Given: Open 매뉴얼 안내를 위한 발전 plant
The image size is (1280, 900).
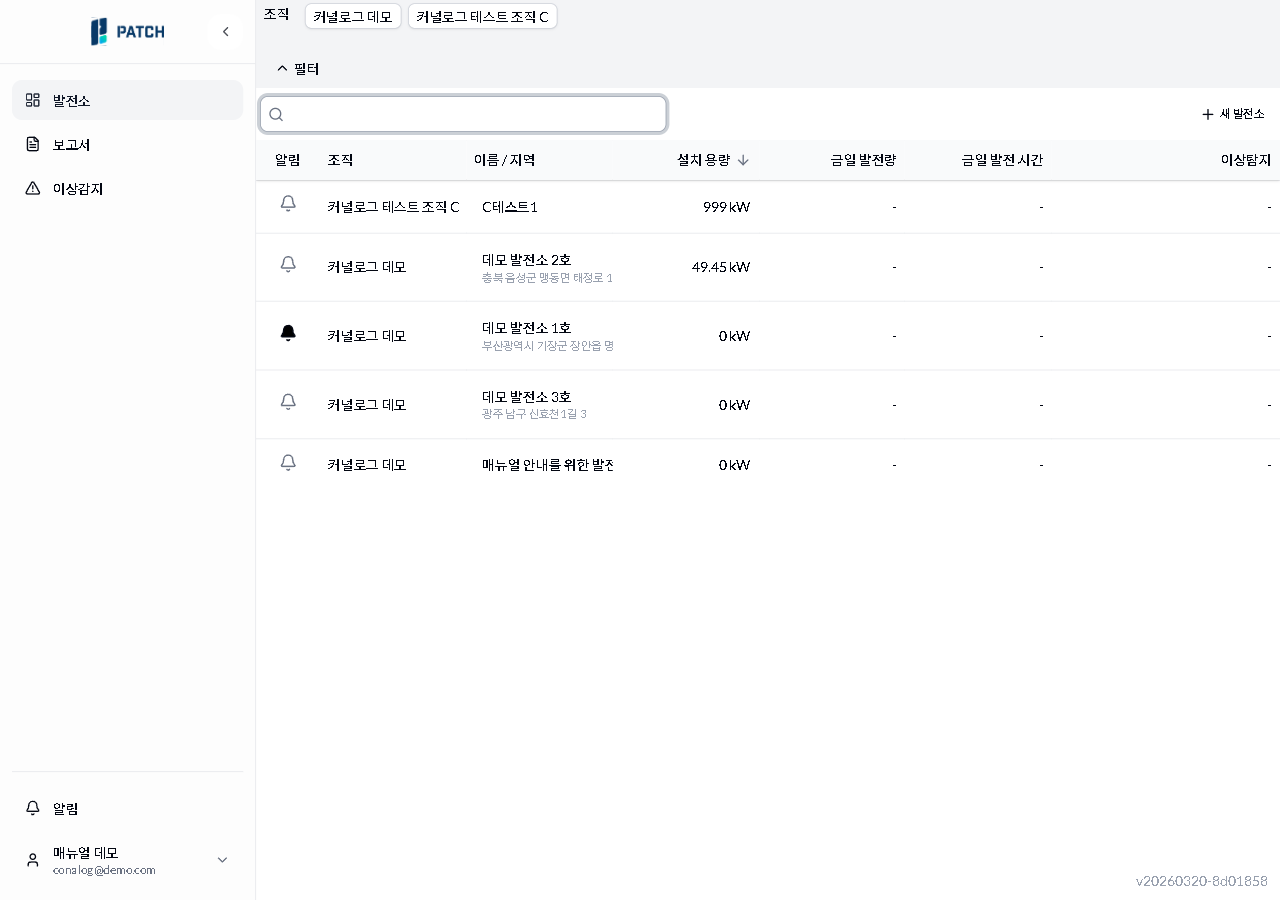Looking at the screenshot, I should [x=548, y=464].
